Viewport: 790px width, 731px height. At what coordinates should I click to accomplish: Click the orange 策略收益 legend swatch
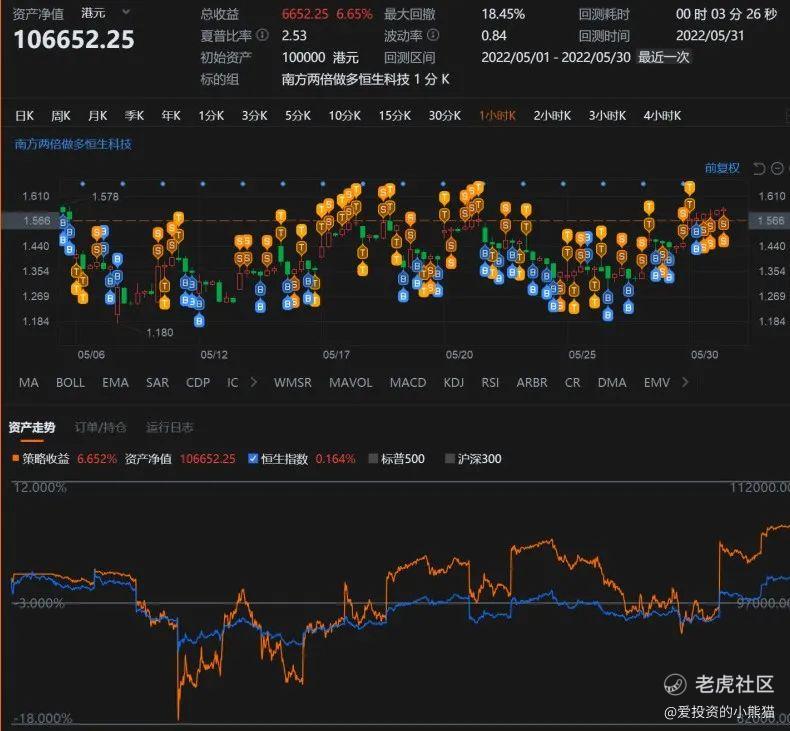click(16, 458)
